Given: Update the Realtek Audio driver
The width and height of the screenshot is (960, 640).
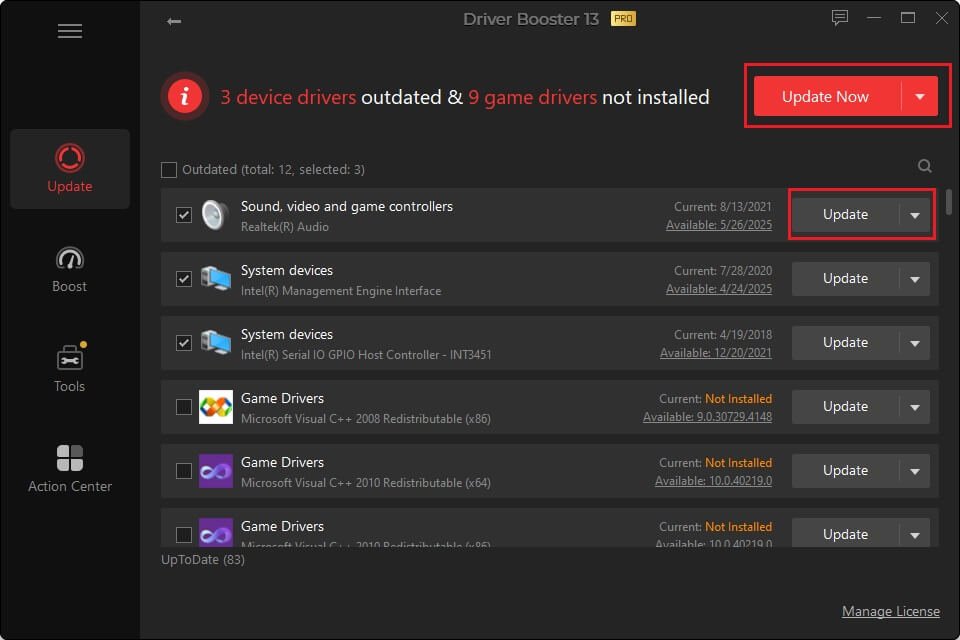Looking at the screenshot, I should pos(845,214).
